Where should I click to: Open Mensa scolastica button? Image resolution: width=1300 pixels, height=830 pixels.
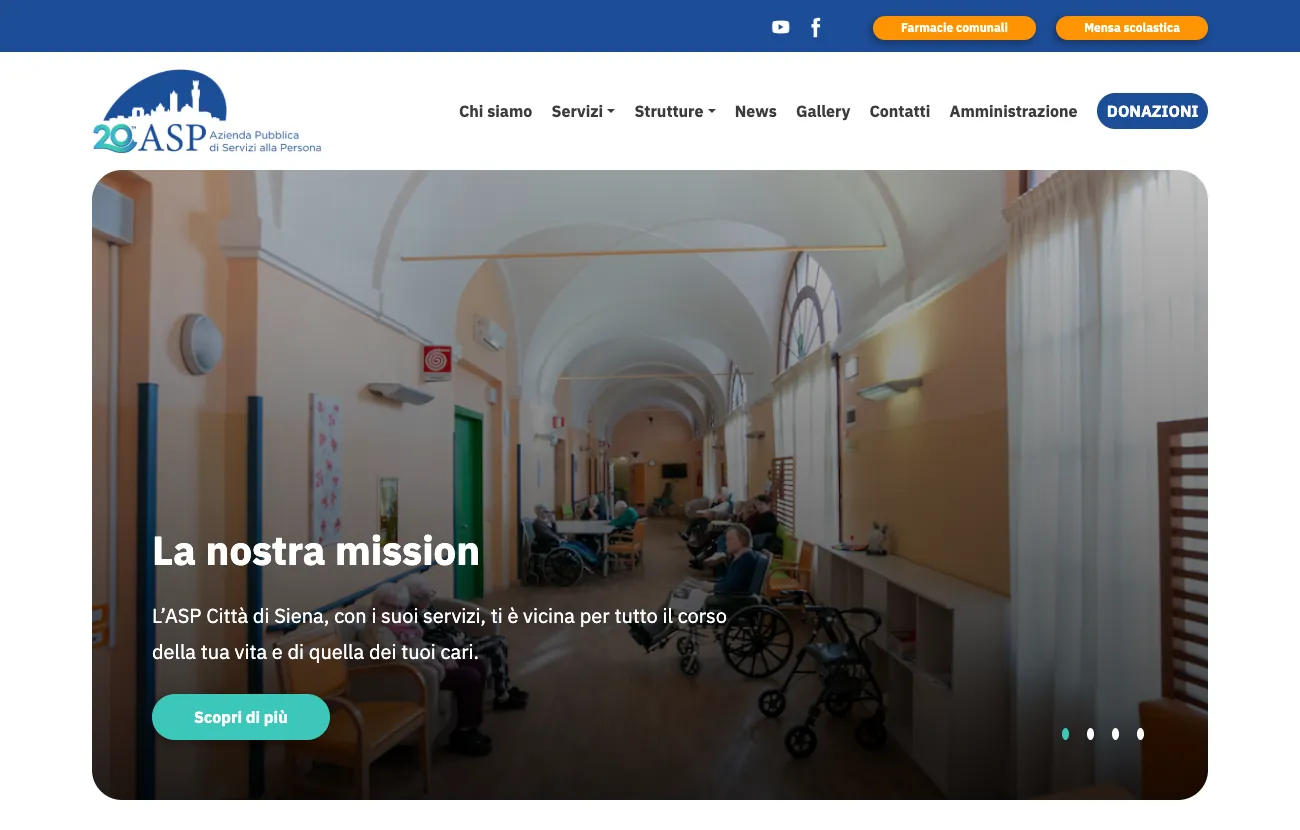pyautogui.click(x=1132, y=28)
